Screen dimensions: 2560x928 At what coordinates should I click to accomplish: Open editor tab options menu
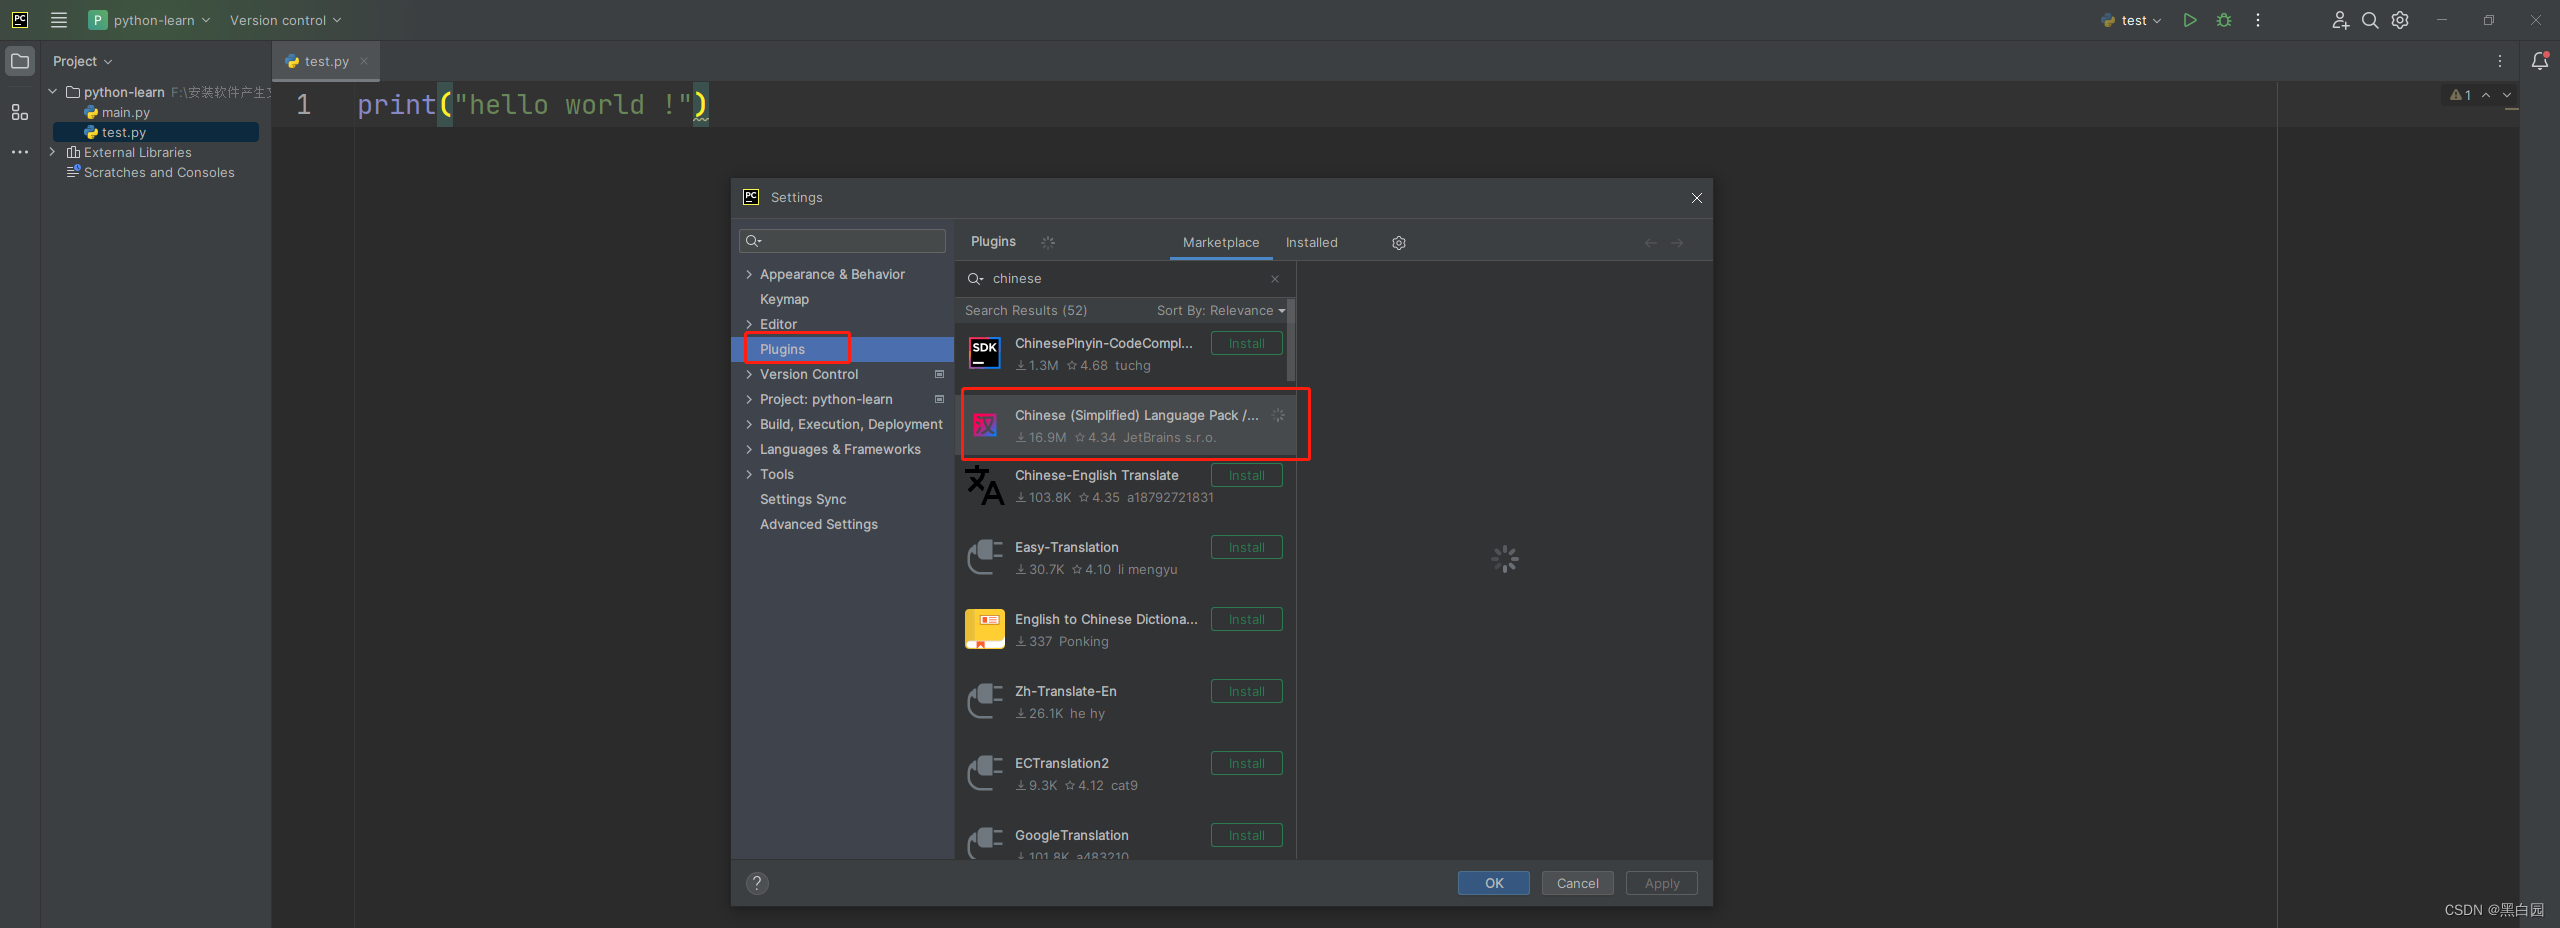click(2500, 61)
